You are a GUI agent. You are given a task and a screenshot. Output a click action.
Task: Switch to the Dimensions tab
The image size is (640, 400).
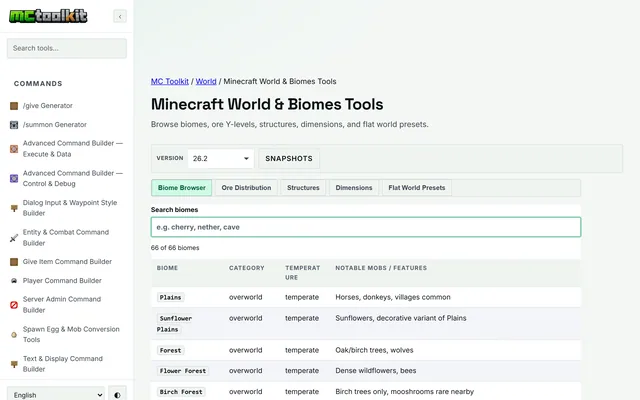click(354, 188)
